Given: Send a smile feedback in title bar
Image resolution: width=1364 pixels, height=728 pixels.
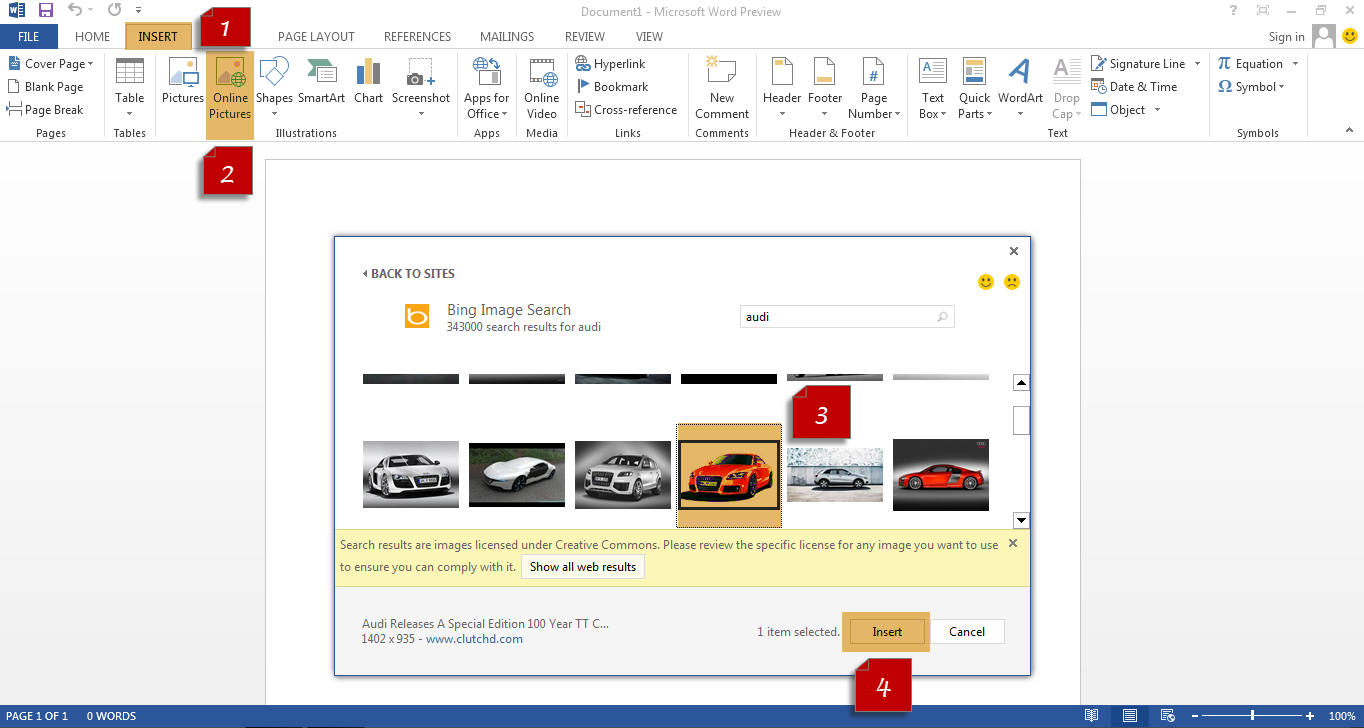Looking at the screenshot, I should [x=1350, y=36].
